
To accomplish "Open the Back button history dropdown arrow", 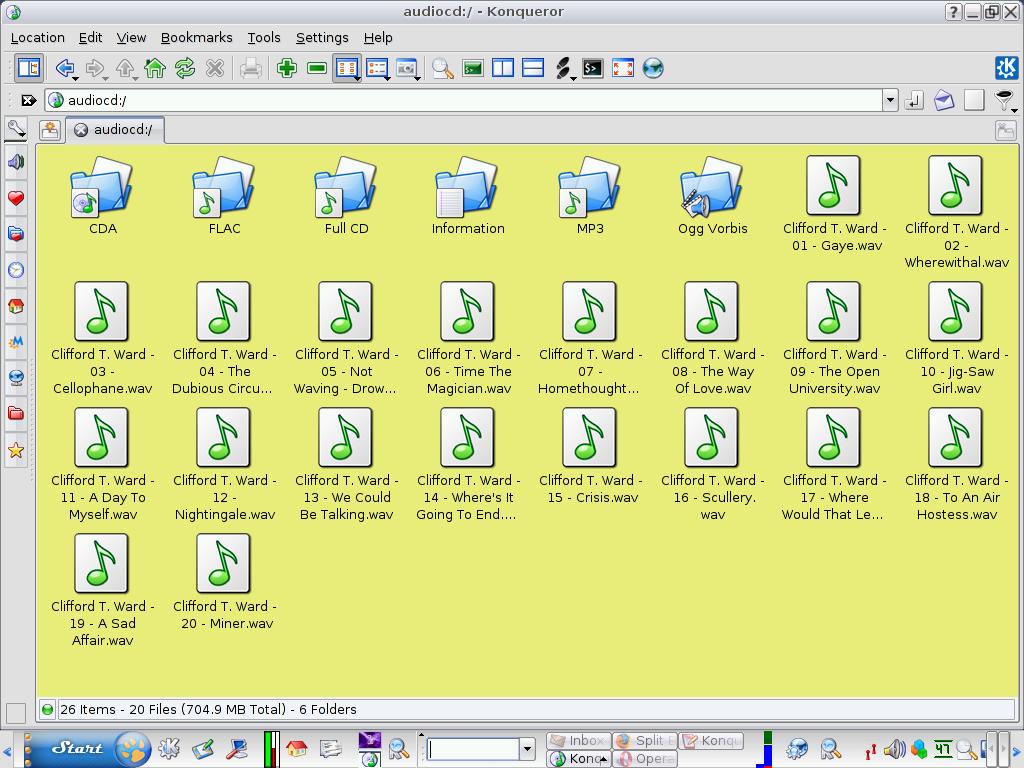I will coord(76,78).
